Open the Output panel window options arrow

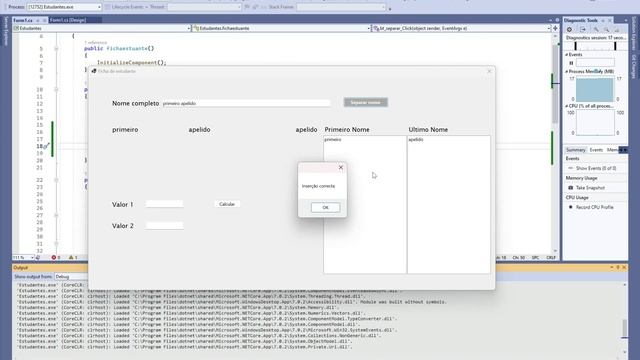tap(612, 267)
